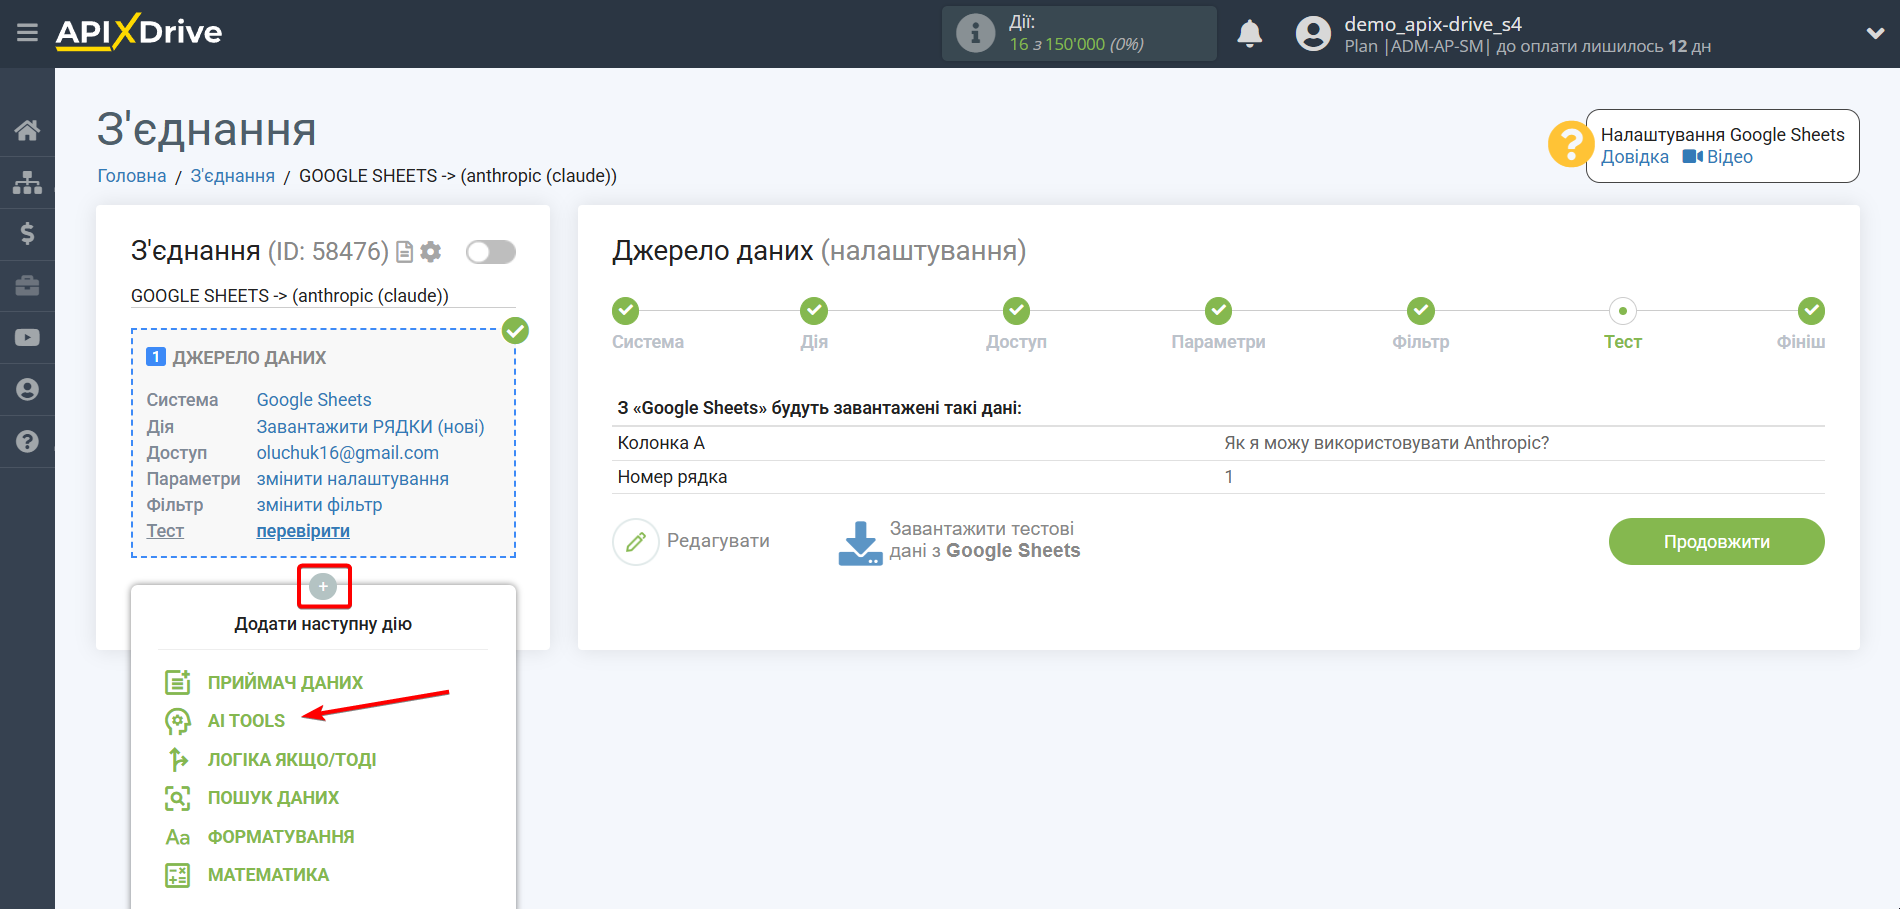Open the home icon in the sidebar

[27, 130]
